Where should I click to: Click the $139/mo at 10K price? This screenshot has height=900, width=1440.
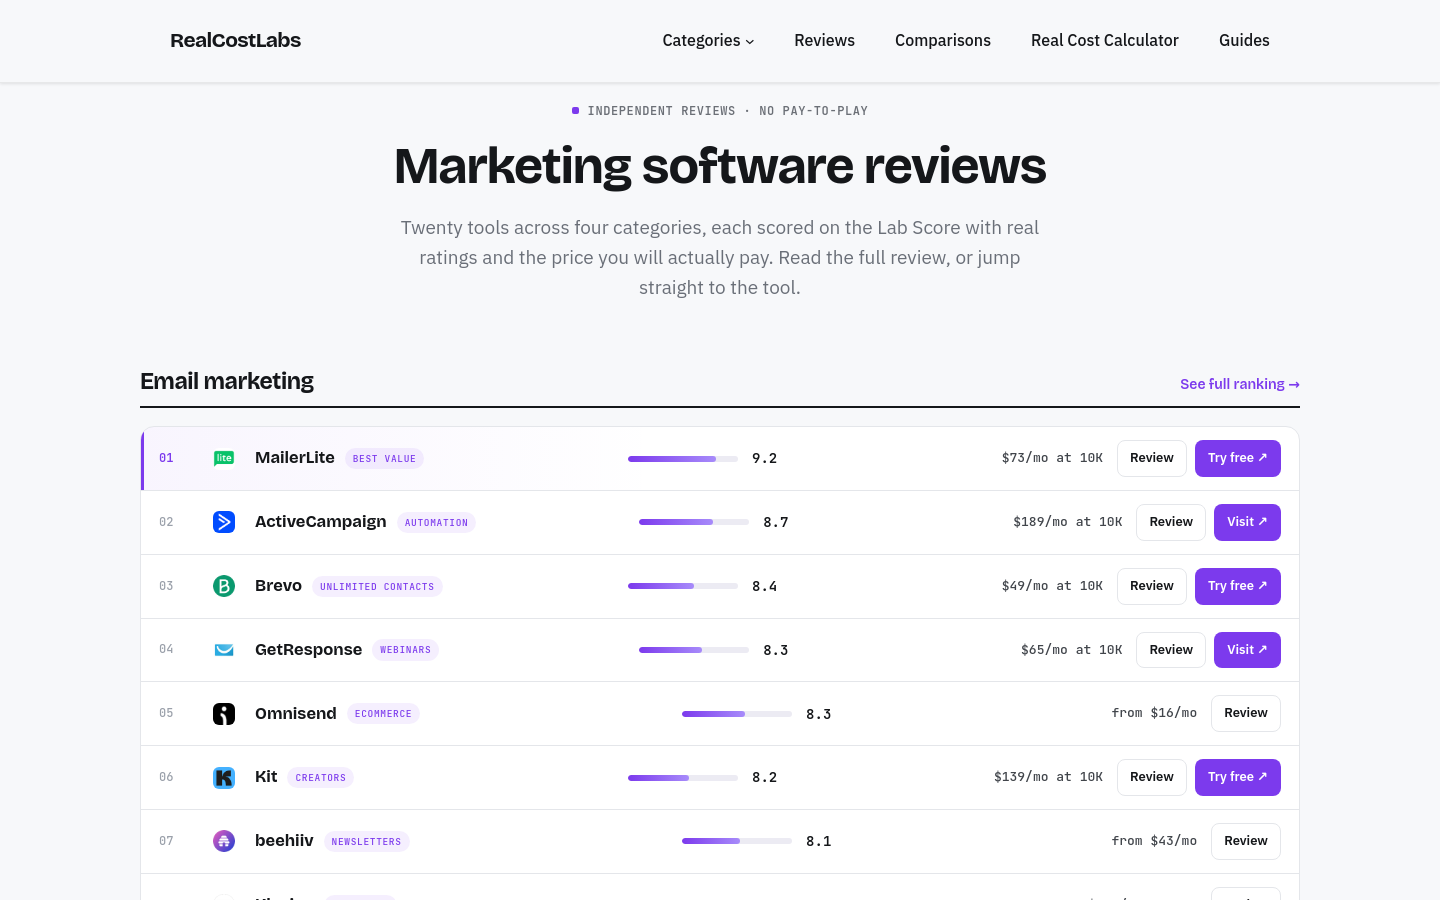1048,777
